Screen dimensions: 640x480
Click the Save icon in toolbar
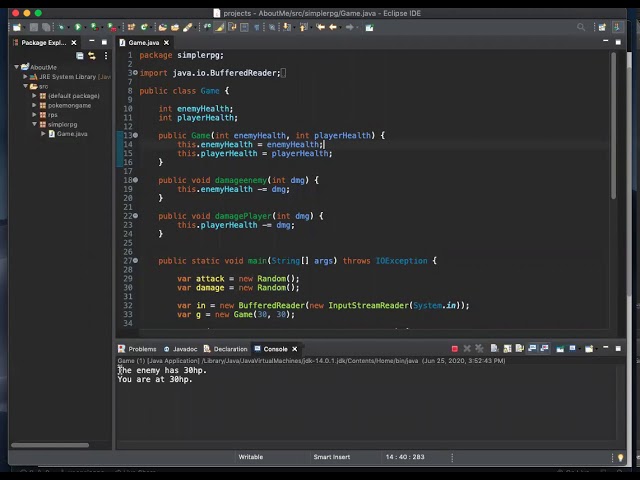[34, 27]
